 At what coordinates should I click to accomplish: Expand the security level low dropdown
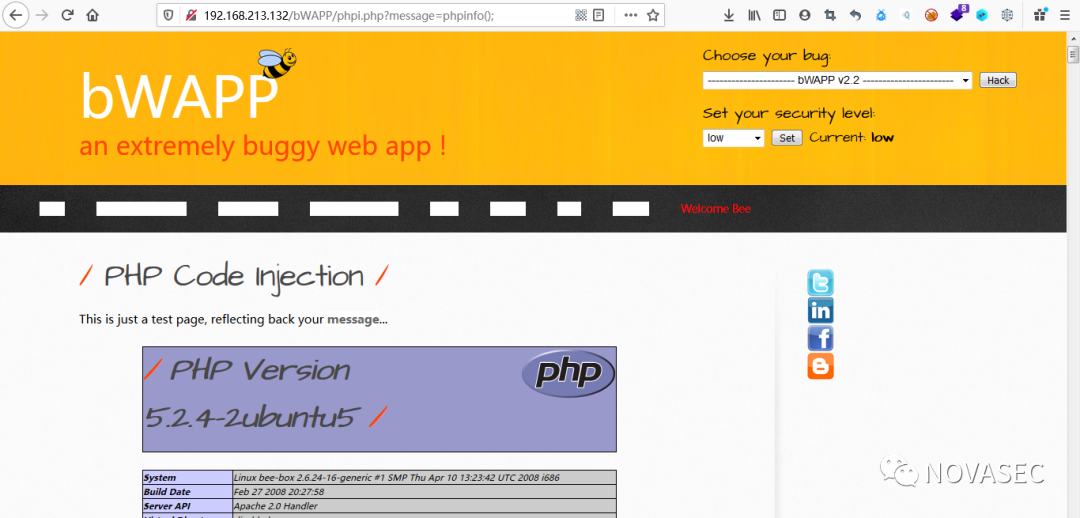(733, 138)
